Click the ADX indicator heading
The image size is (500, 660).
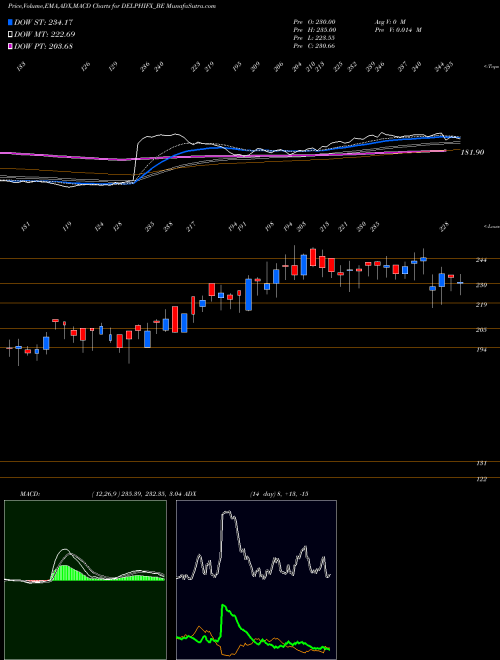(x=190, y=494)
